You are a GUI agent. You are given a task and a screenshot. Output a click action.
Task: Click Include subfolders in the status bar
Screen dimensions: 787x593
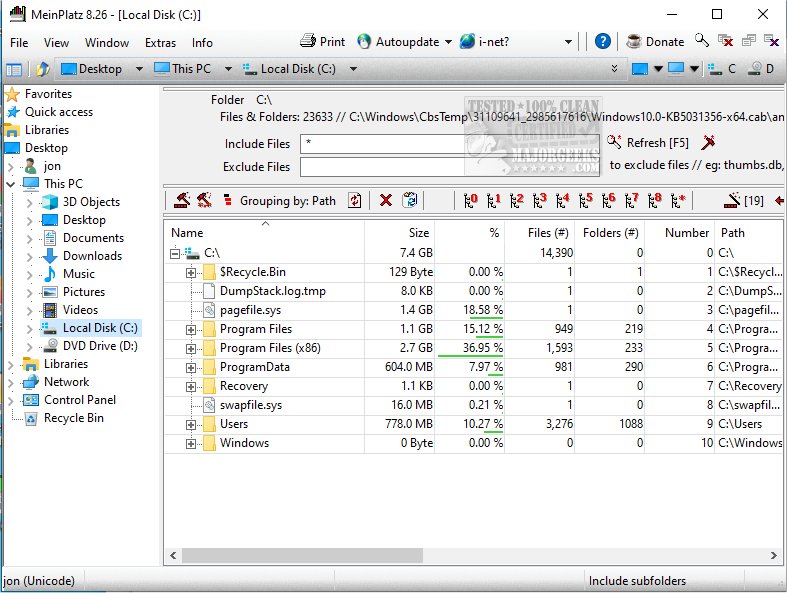(637, 581)
